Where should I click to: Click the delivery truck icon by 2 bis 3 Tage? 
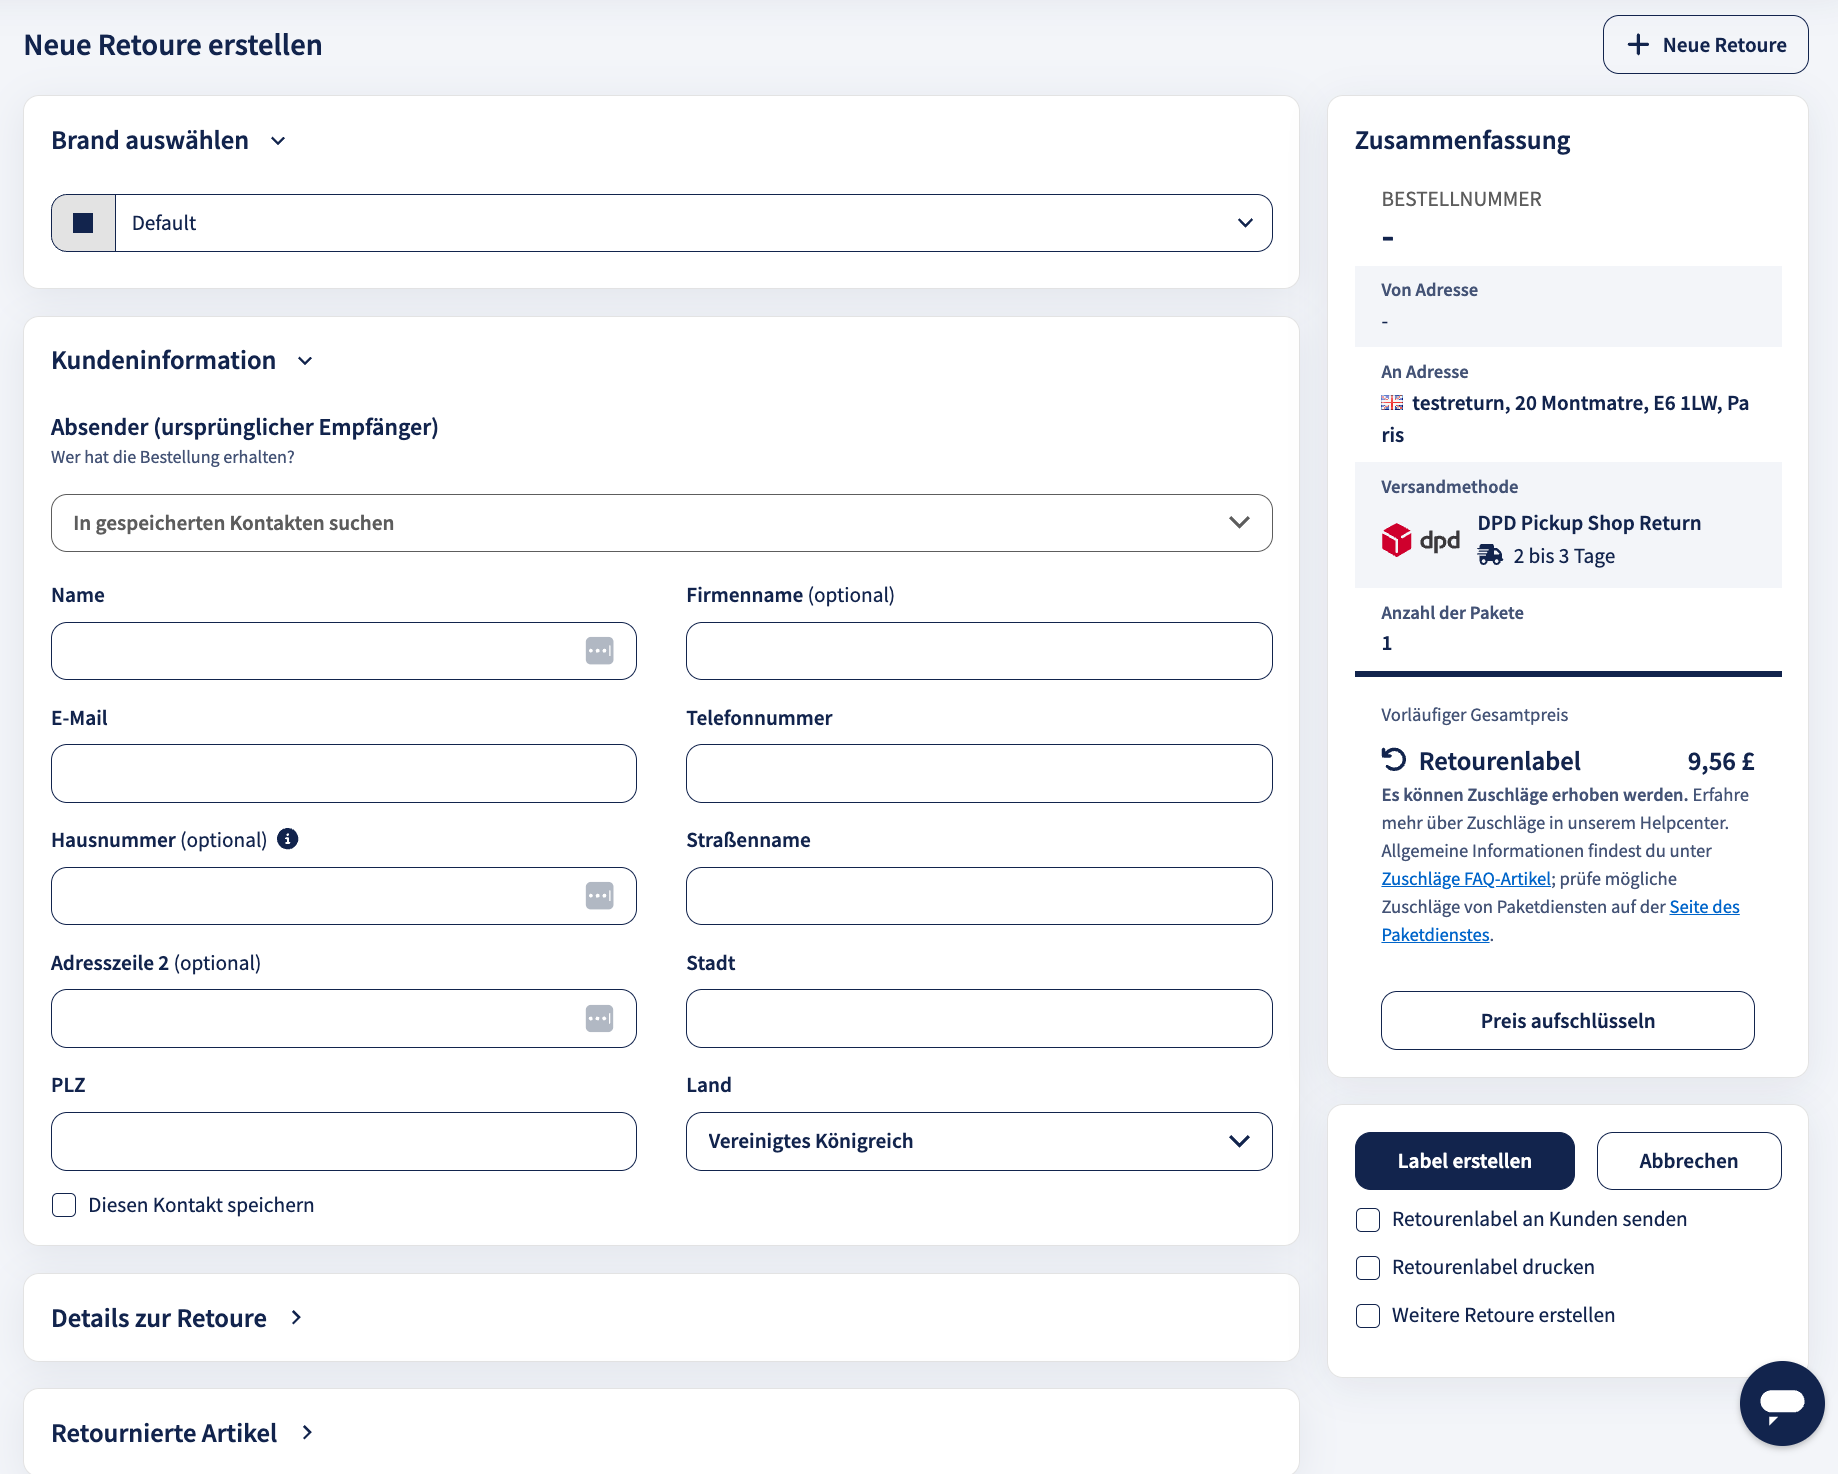[1490, 556]
